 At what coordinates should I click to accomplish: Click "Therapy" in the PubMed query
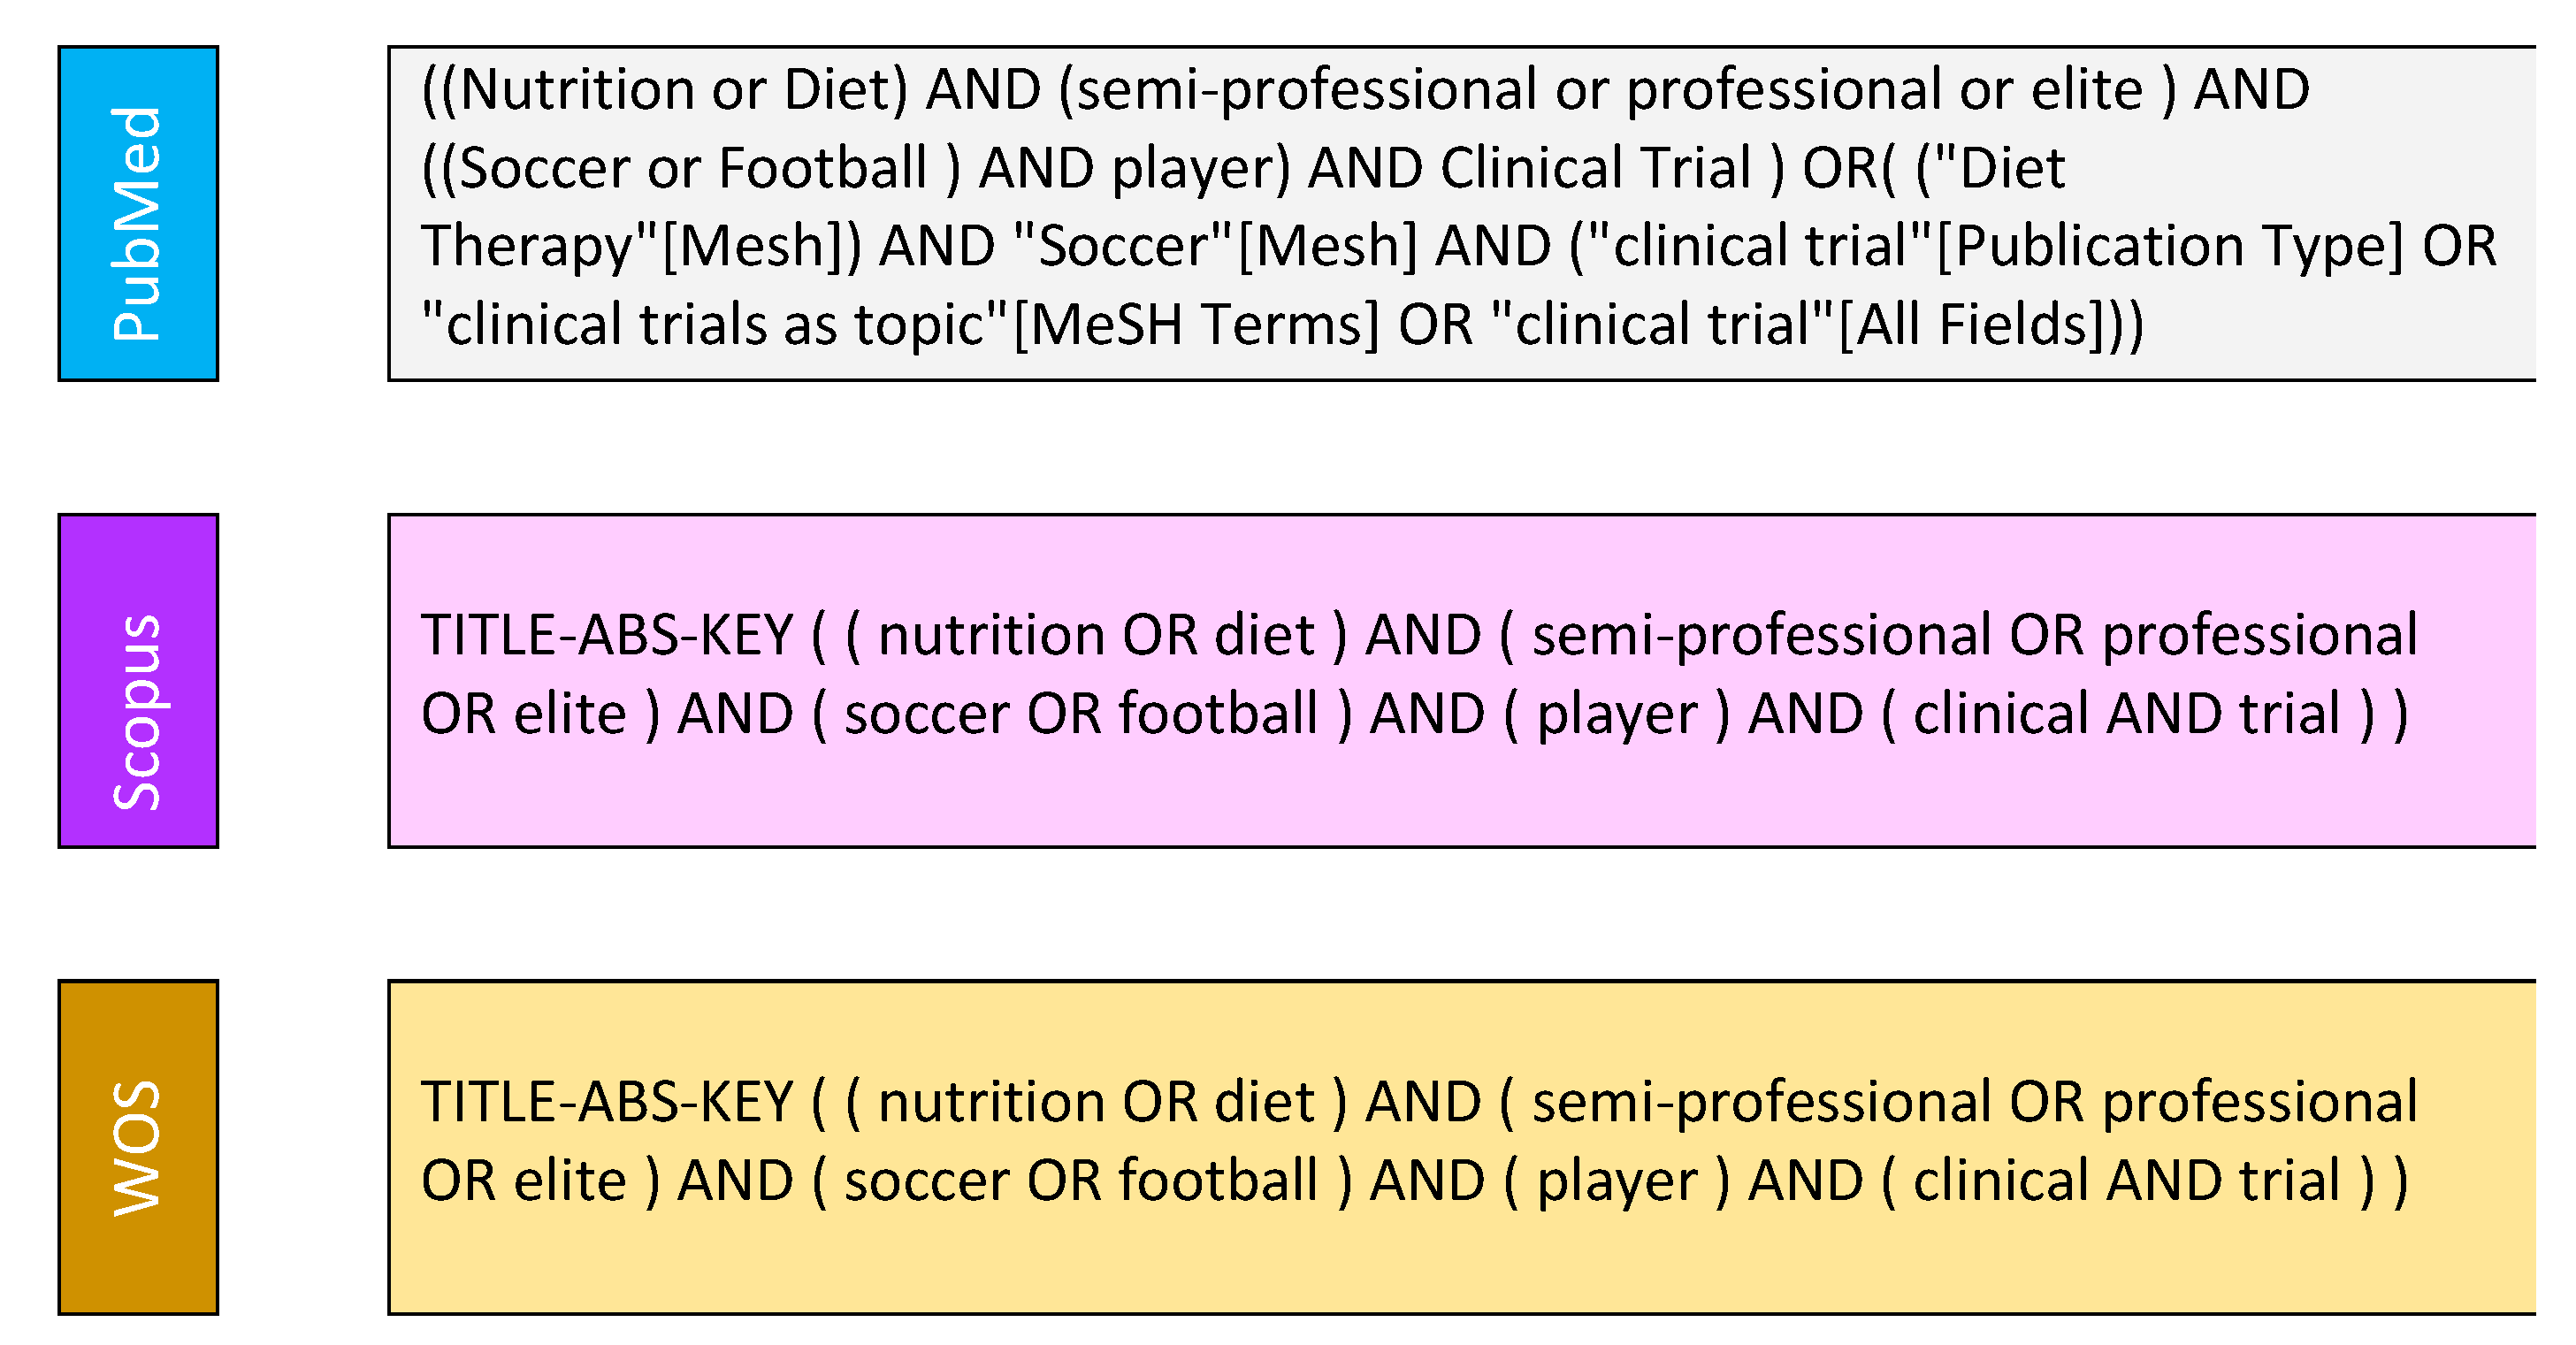click(527, 246)
